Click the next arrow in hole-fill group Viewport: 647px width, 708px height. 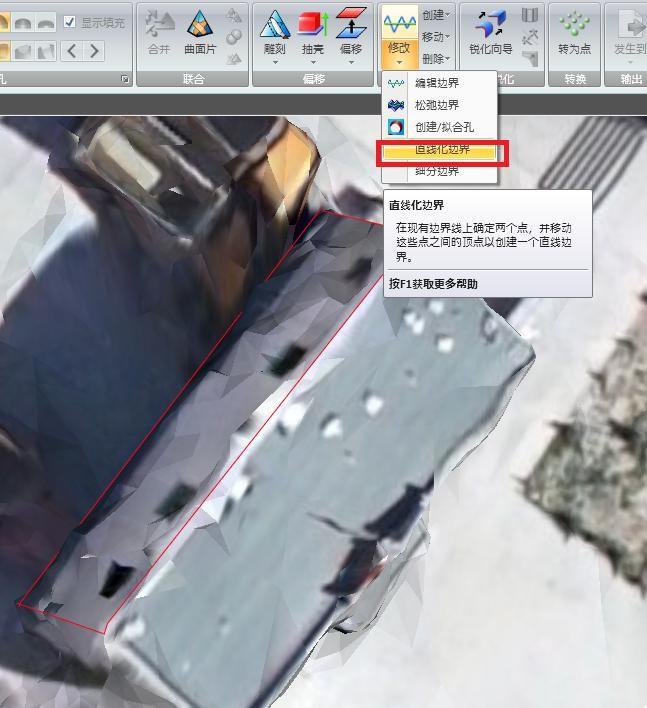94,51
